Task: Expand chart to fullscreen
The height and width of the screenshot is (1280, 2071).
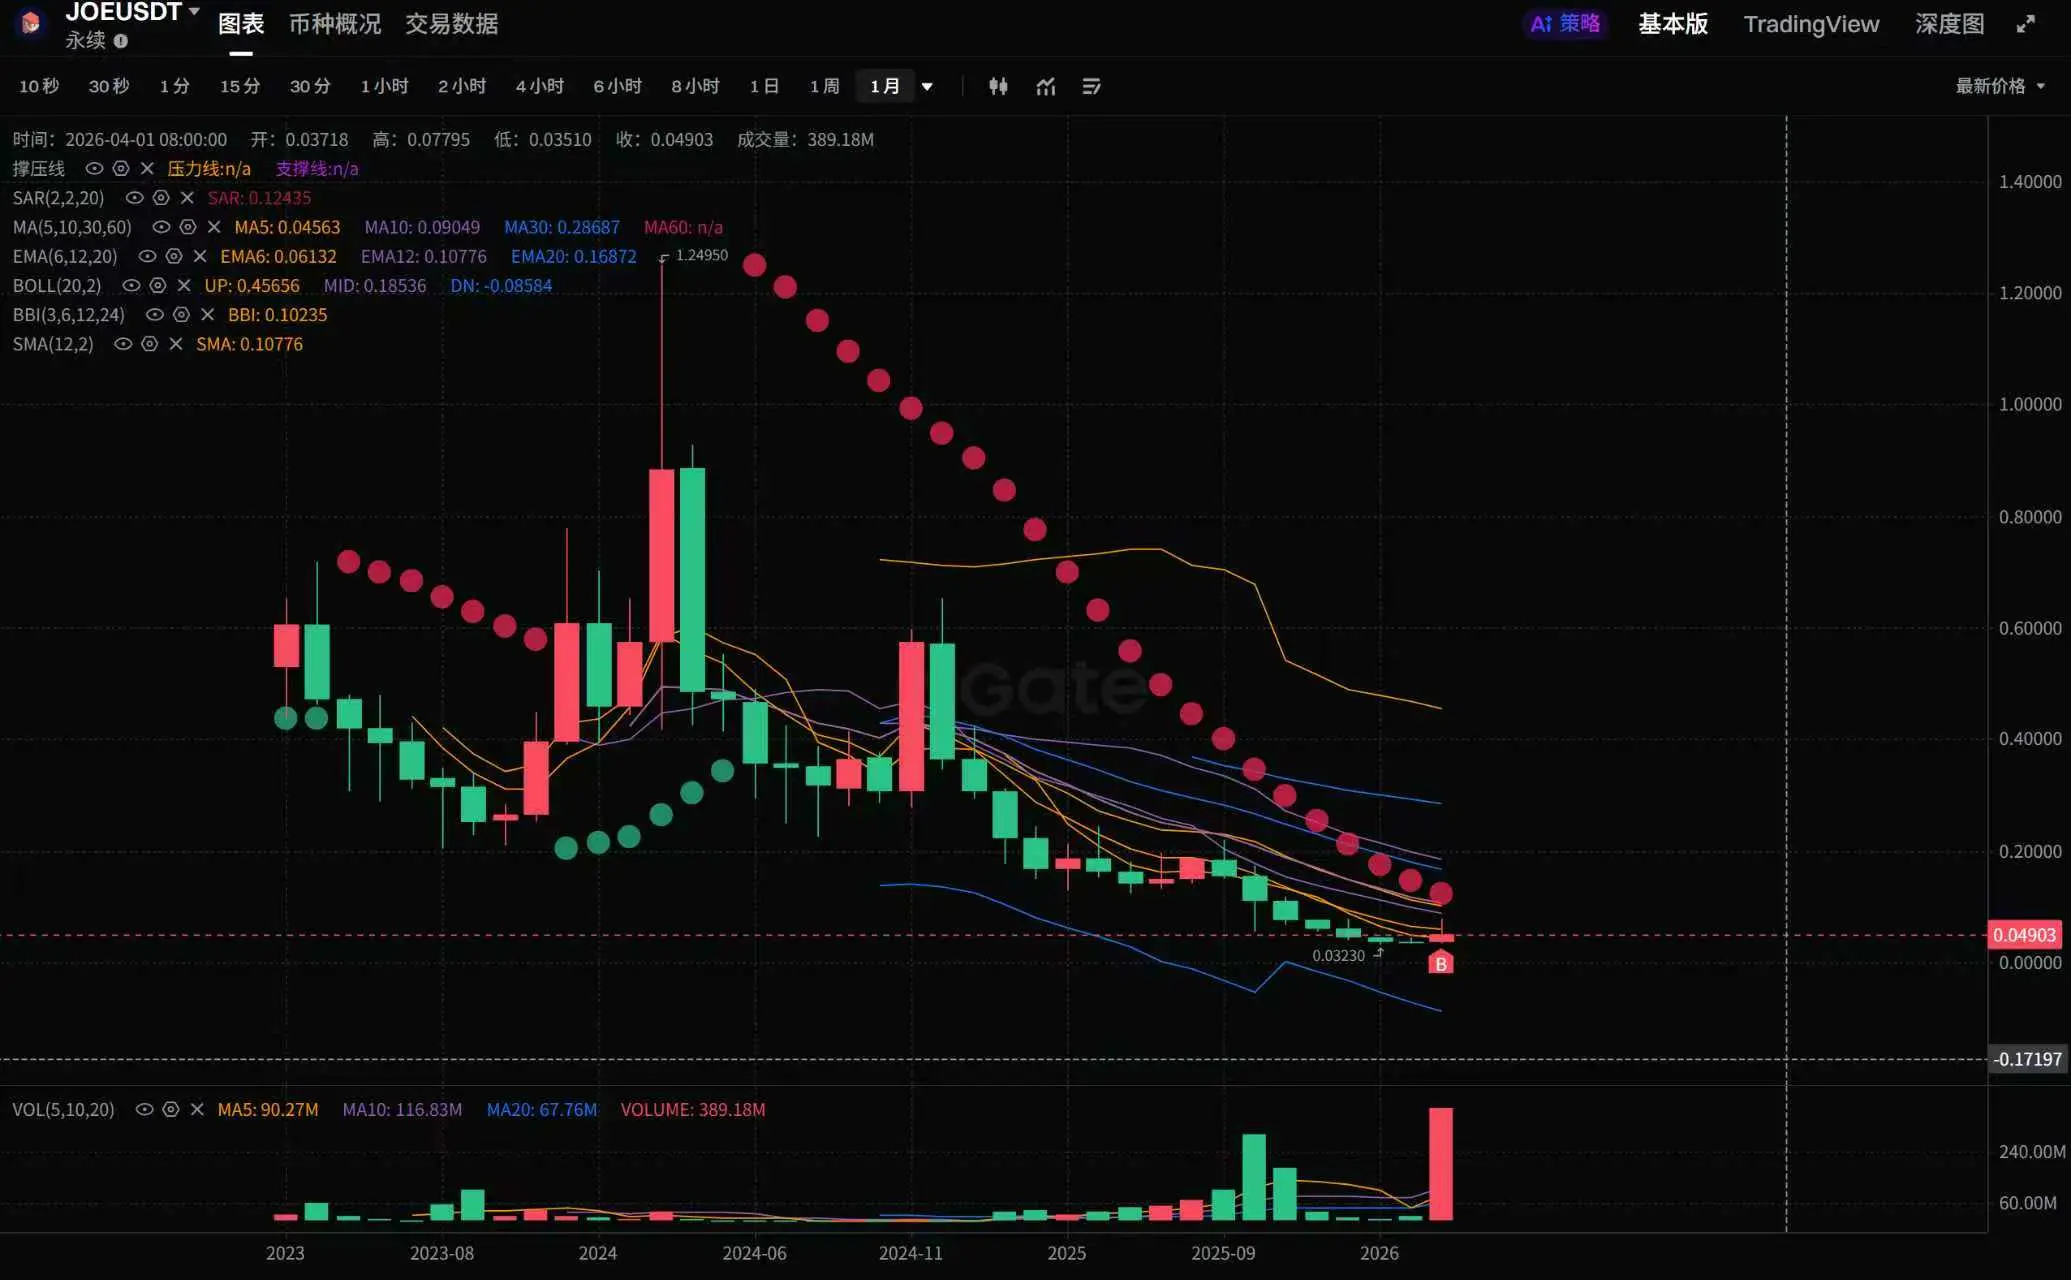Action: point(2025,24)
